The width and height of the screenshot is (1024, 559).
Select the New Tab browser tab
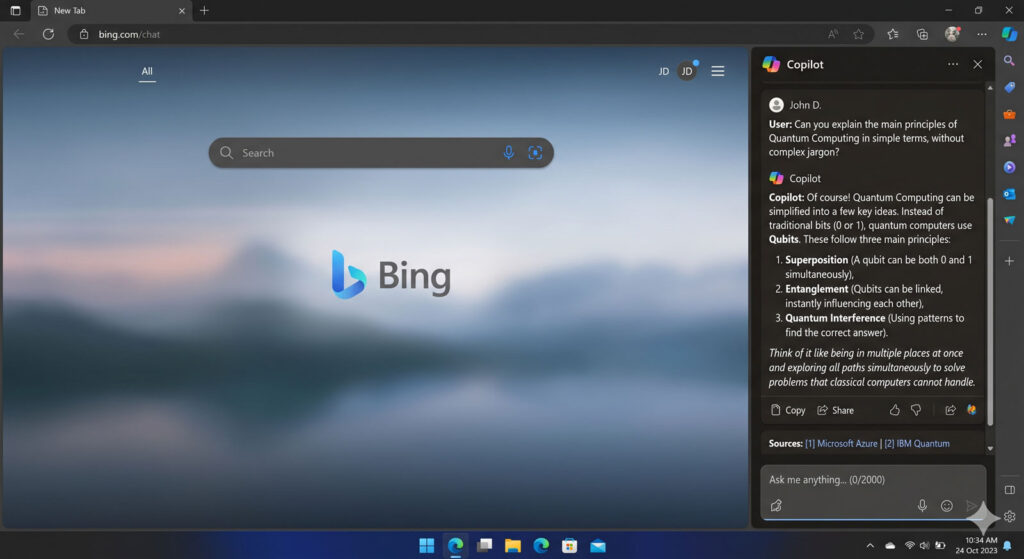pos(110,10)
